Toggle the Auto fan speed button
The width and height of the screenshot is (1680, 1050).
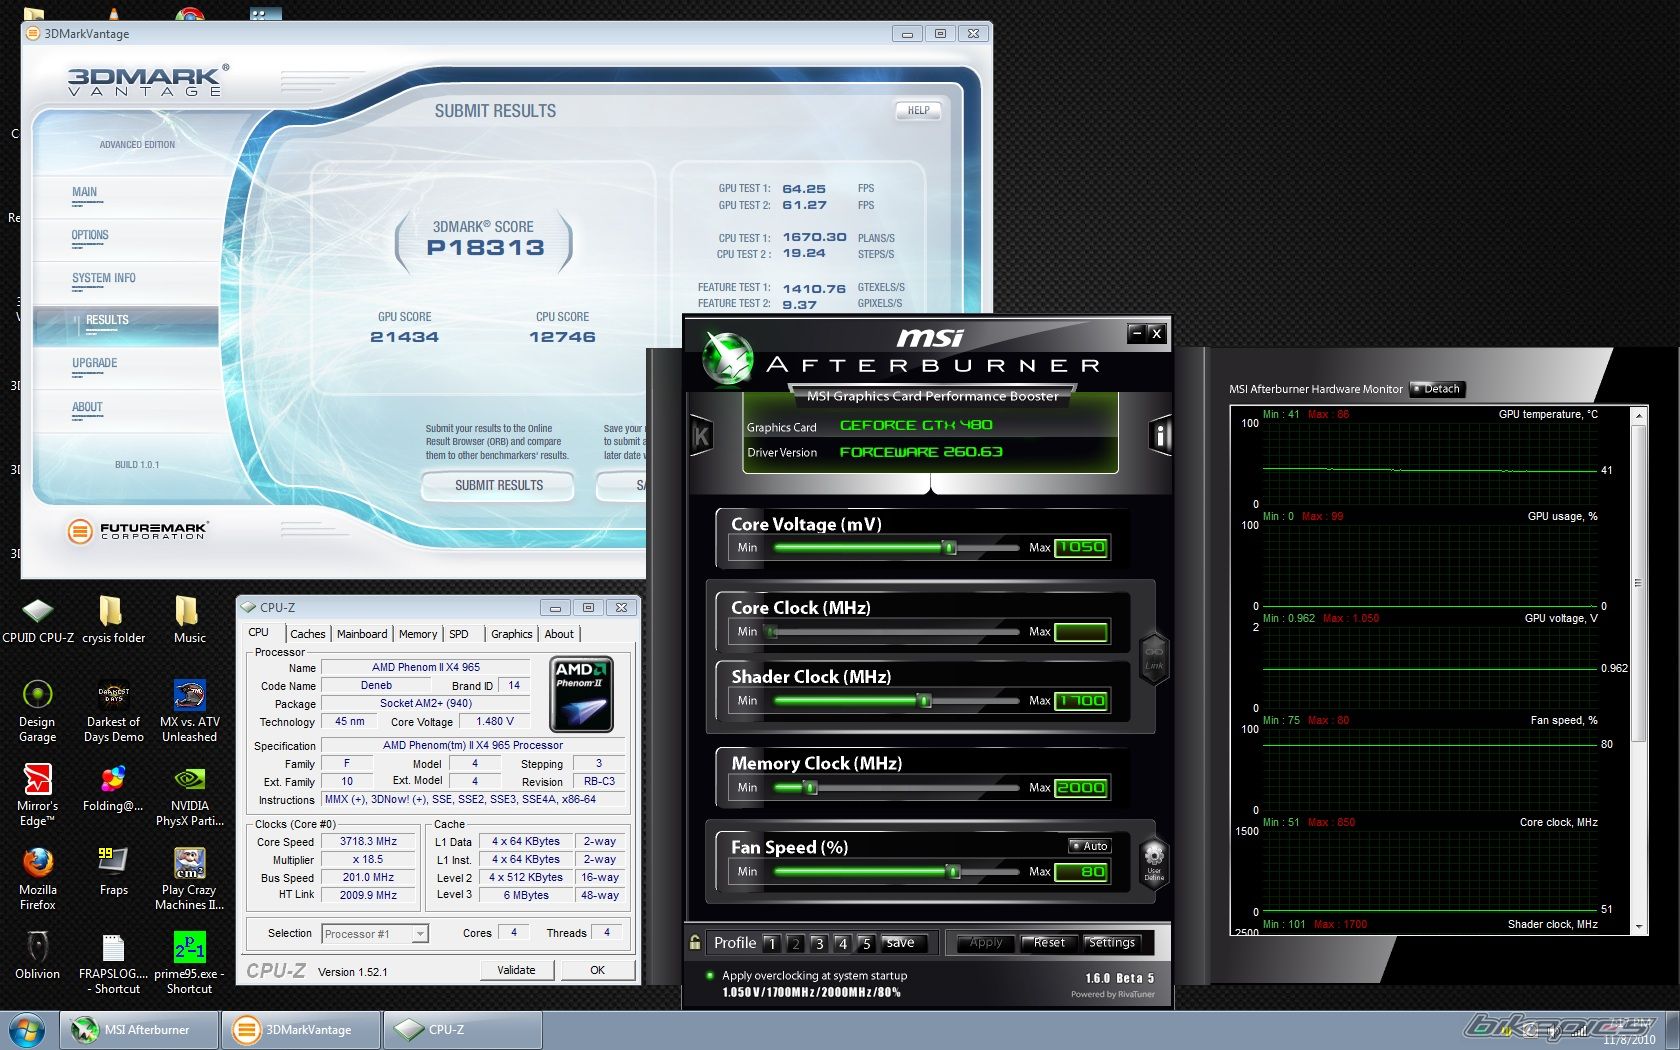(x=1090, y=846)
